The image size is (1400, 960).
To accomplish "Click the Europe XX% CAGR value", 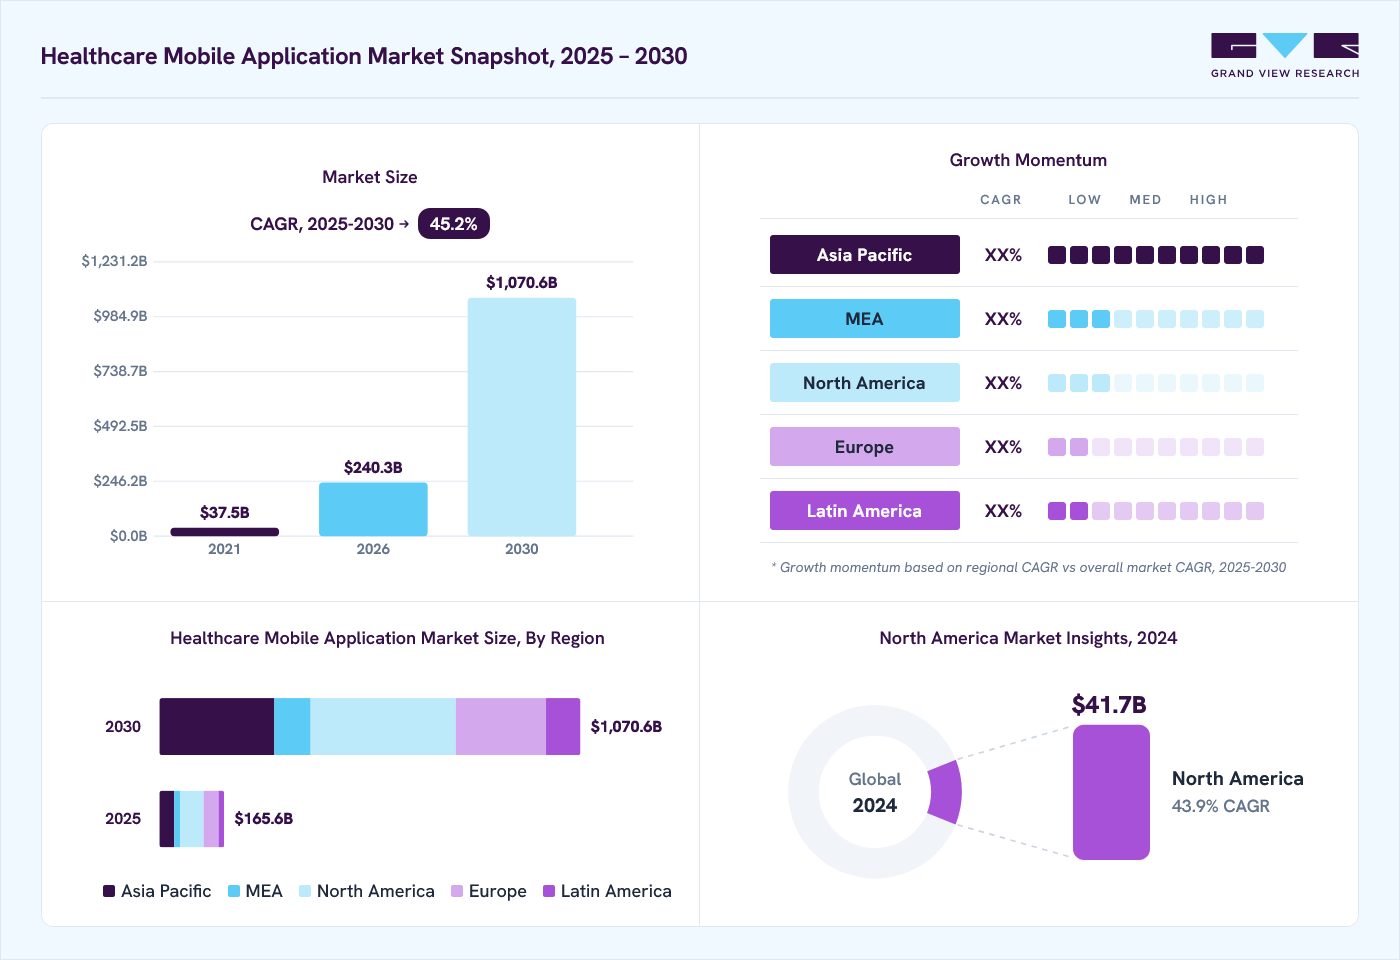I will (x=1003, y=447).
